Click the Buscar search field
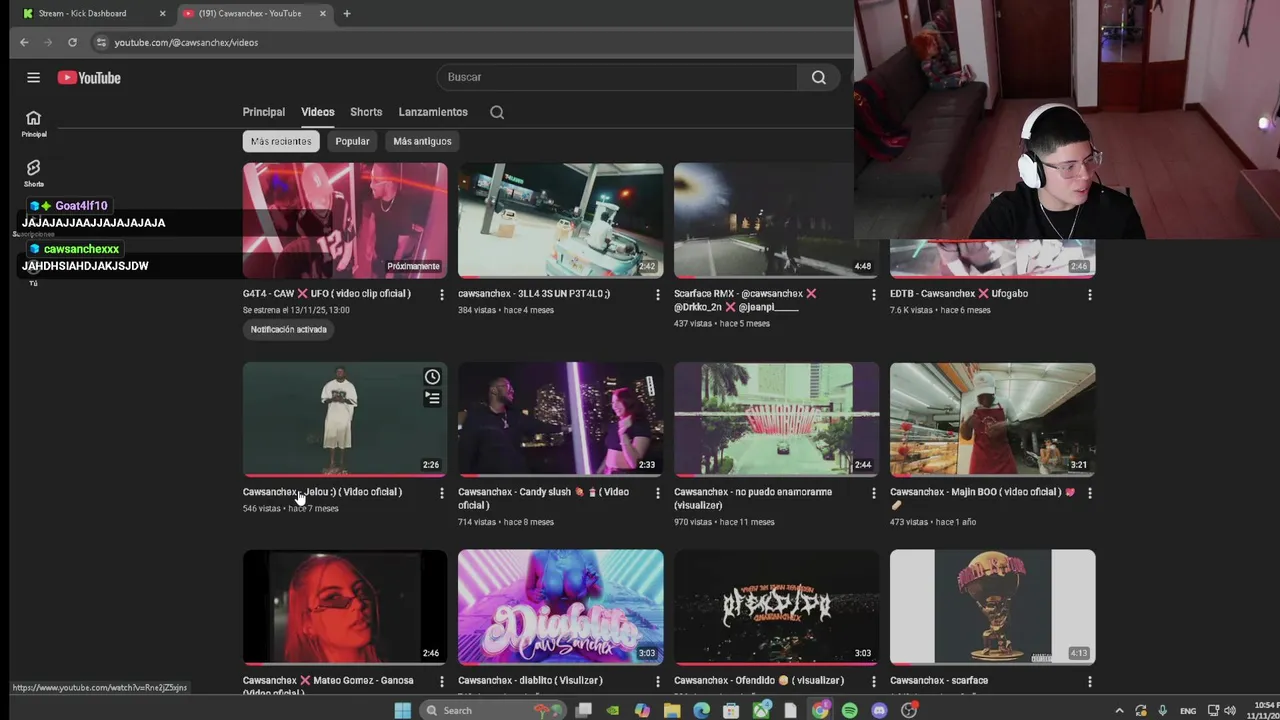 (617, 77)
